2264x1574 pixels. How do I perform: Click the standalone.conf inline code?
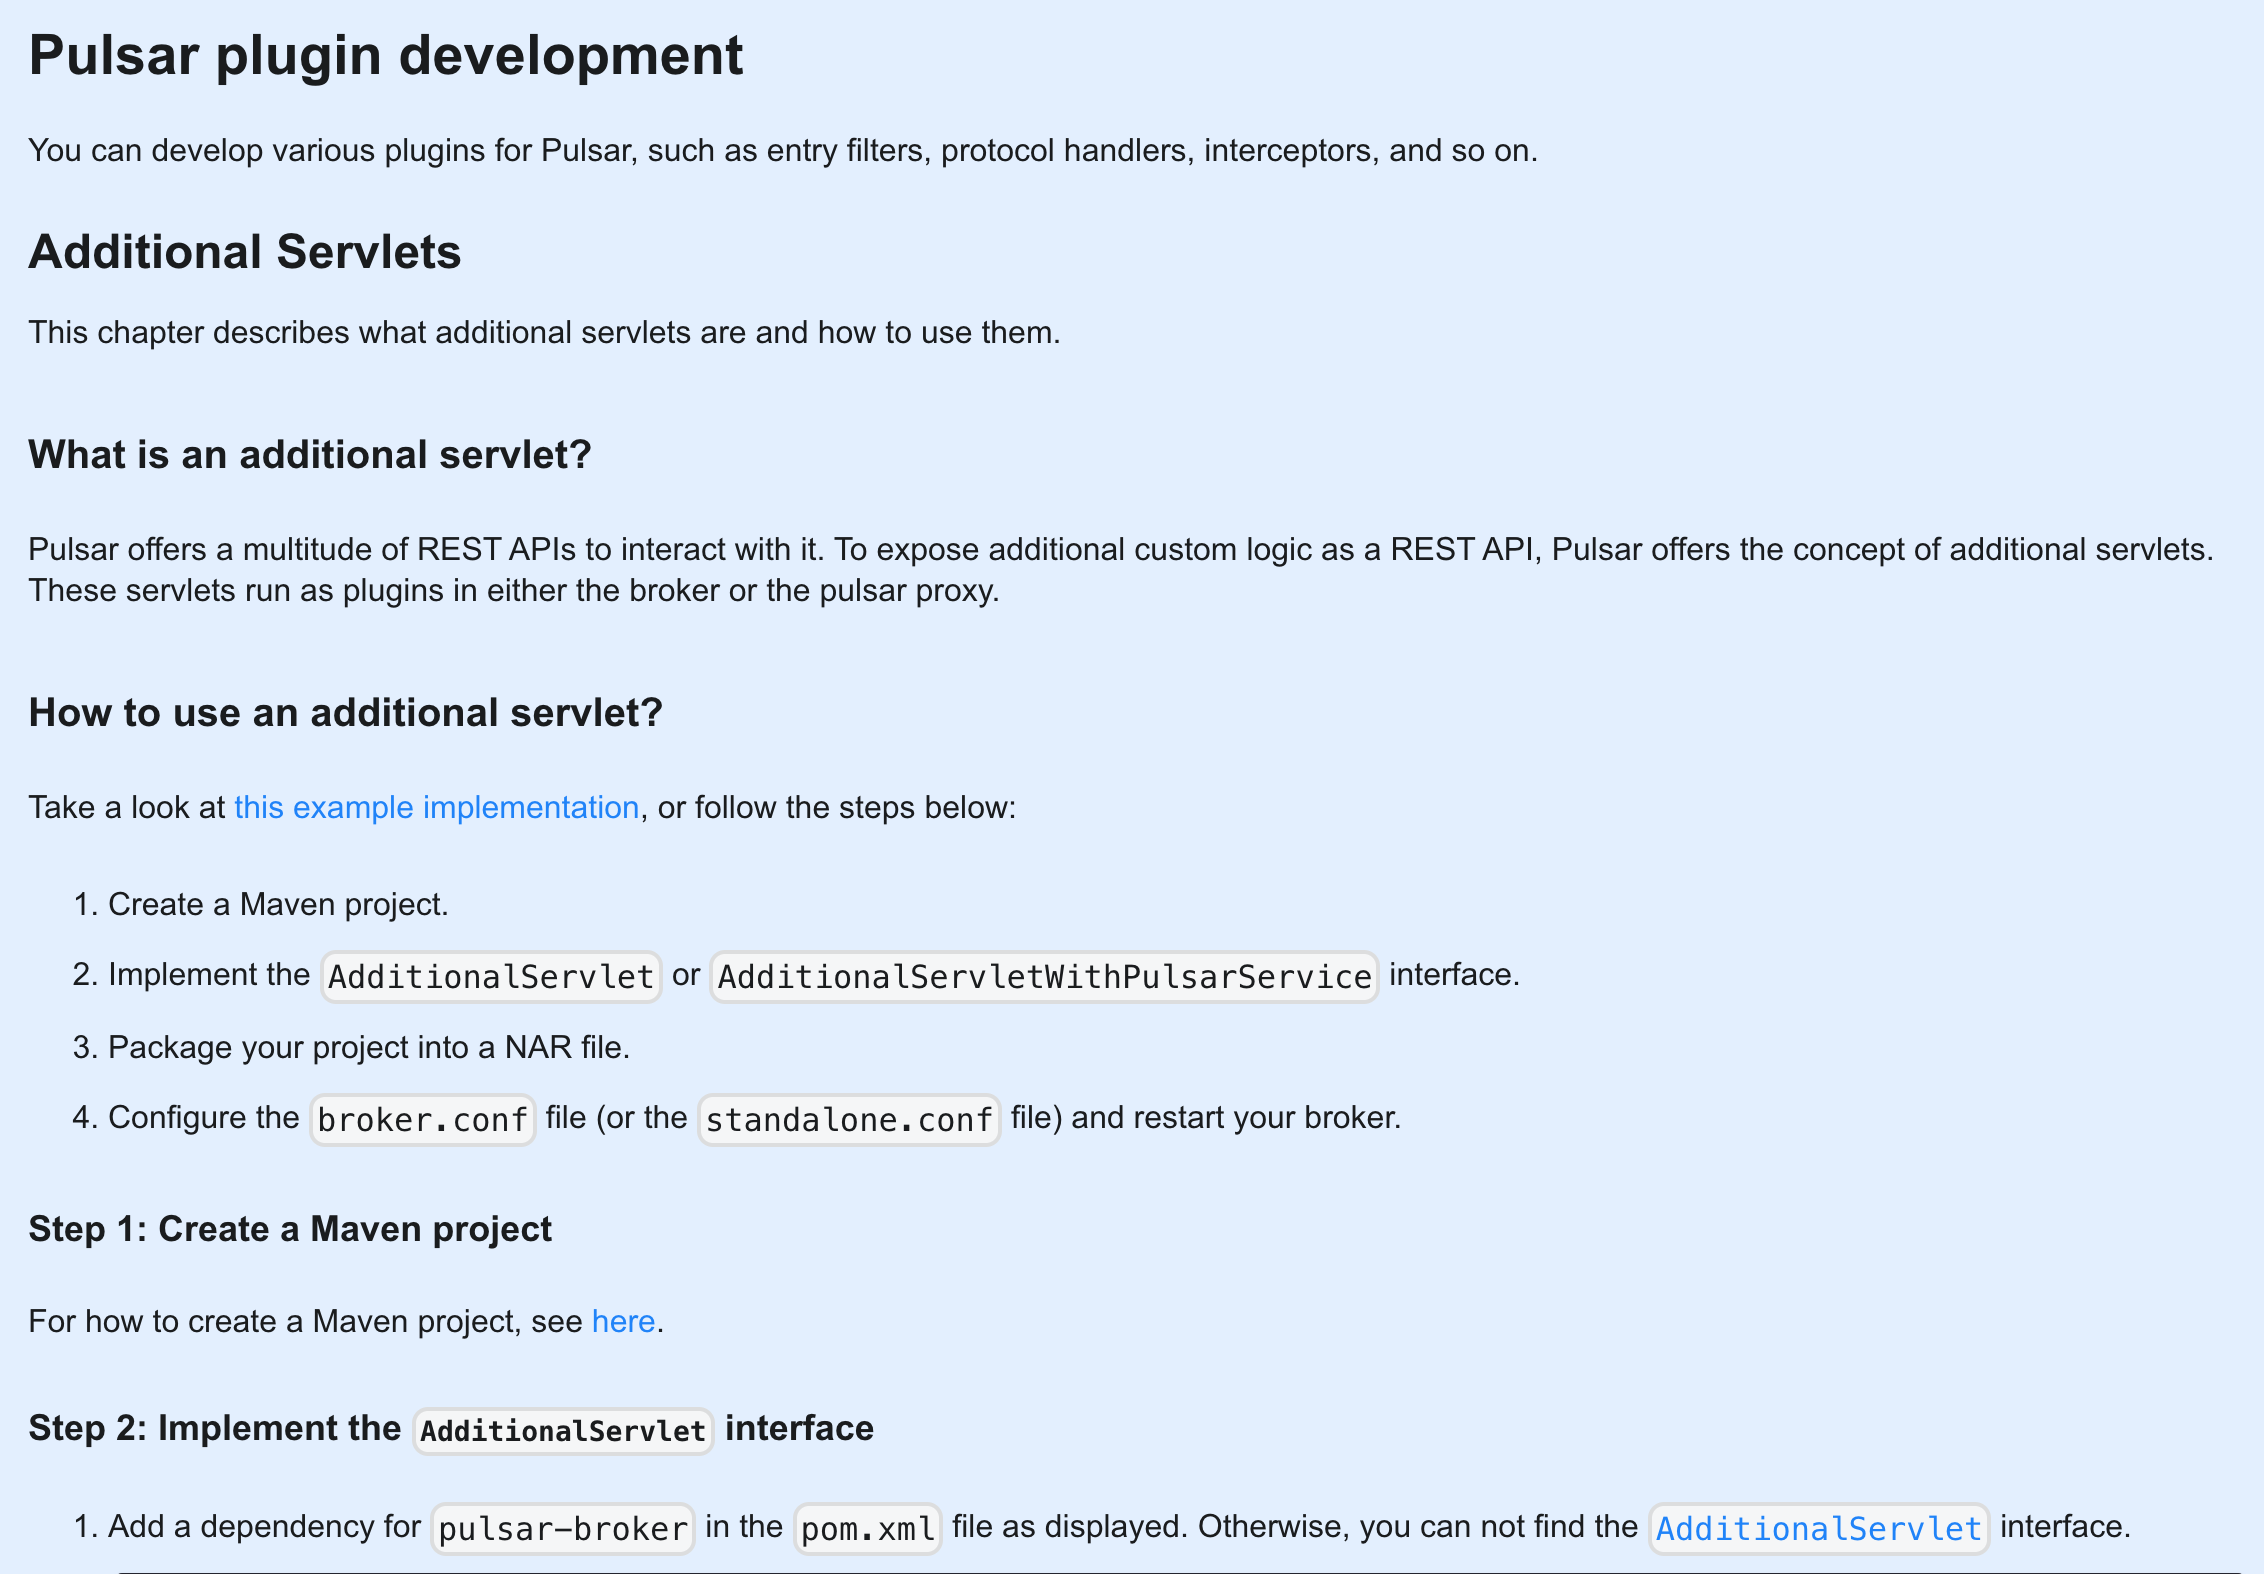(848, 1119)
